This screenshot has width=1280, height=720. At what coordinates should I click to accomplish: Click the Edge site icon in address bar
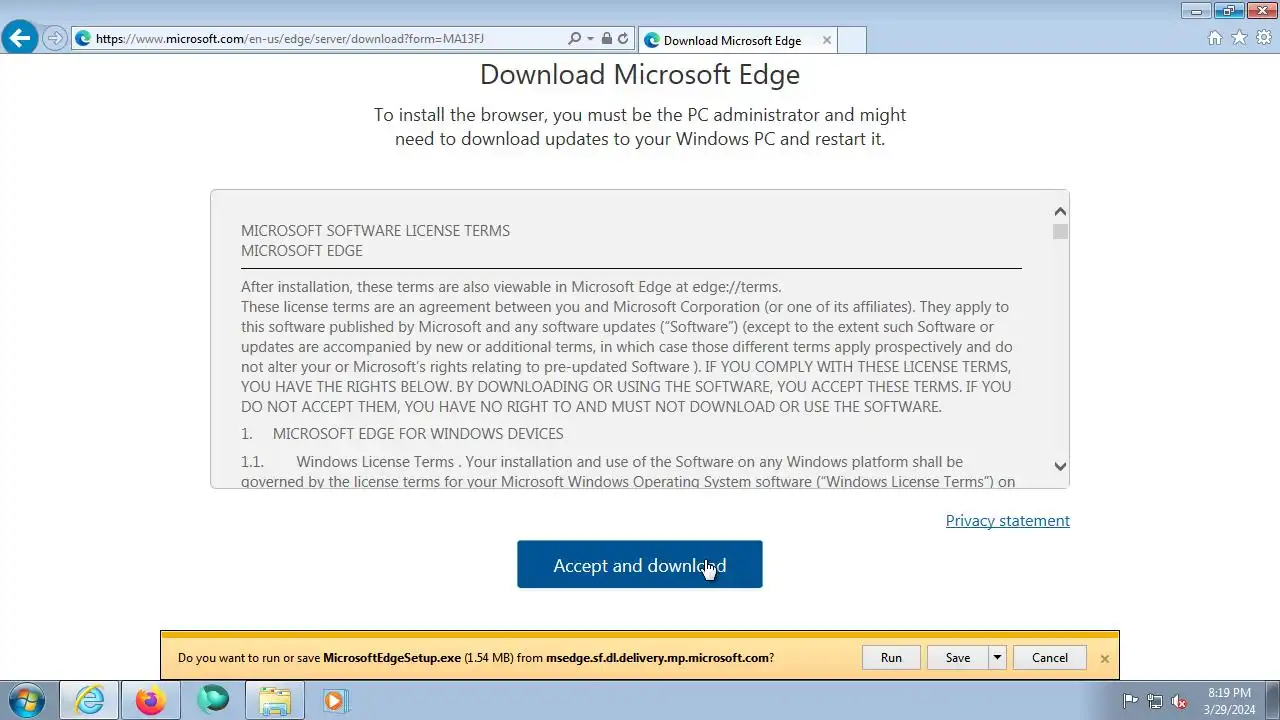click(83, 39)
